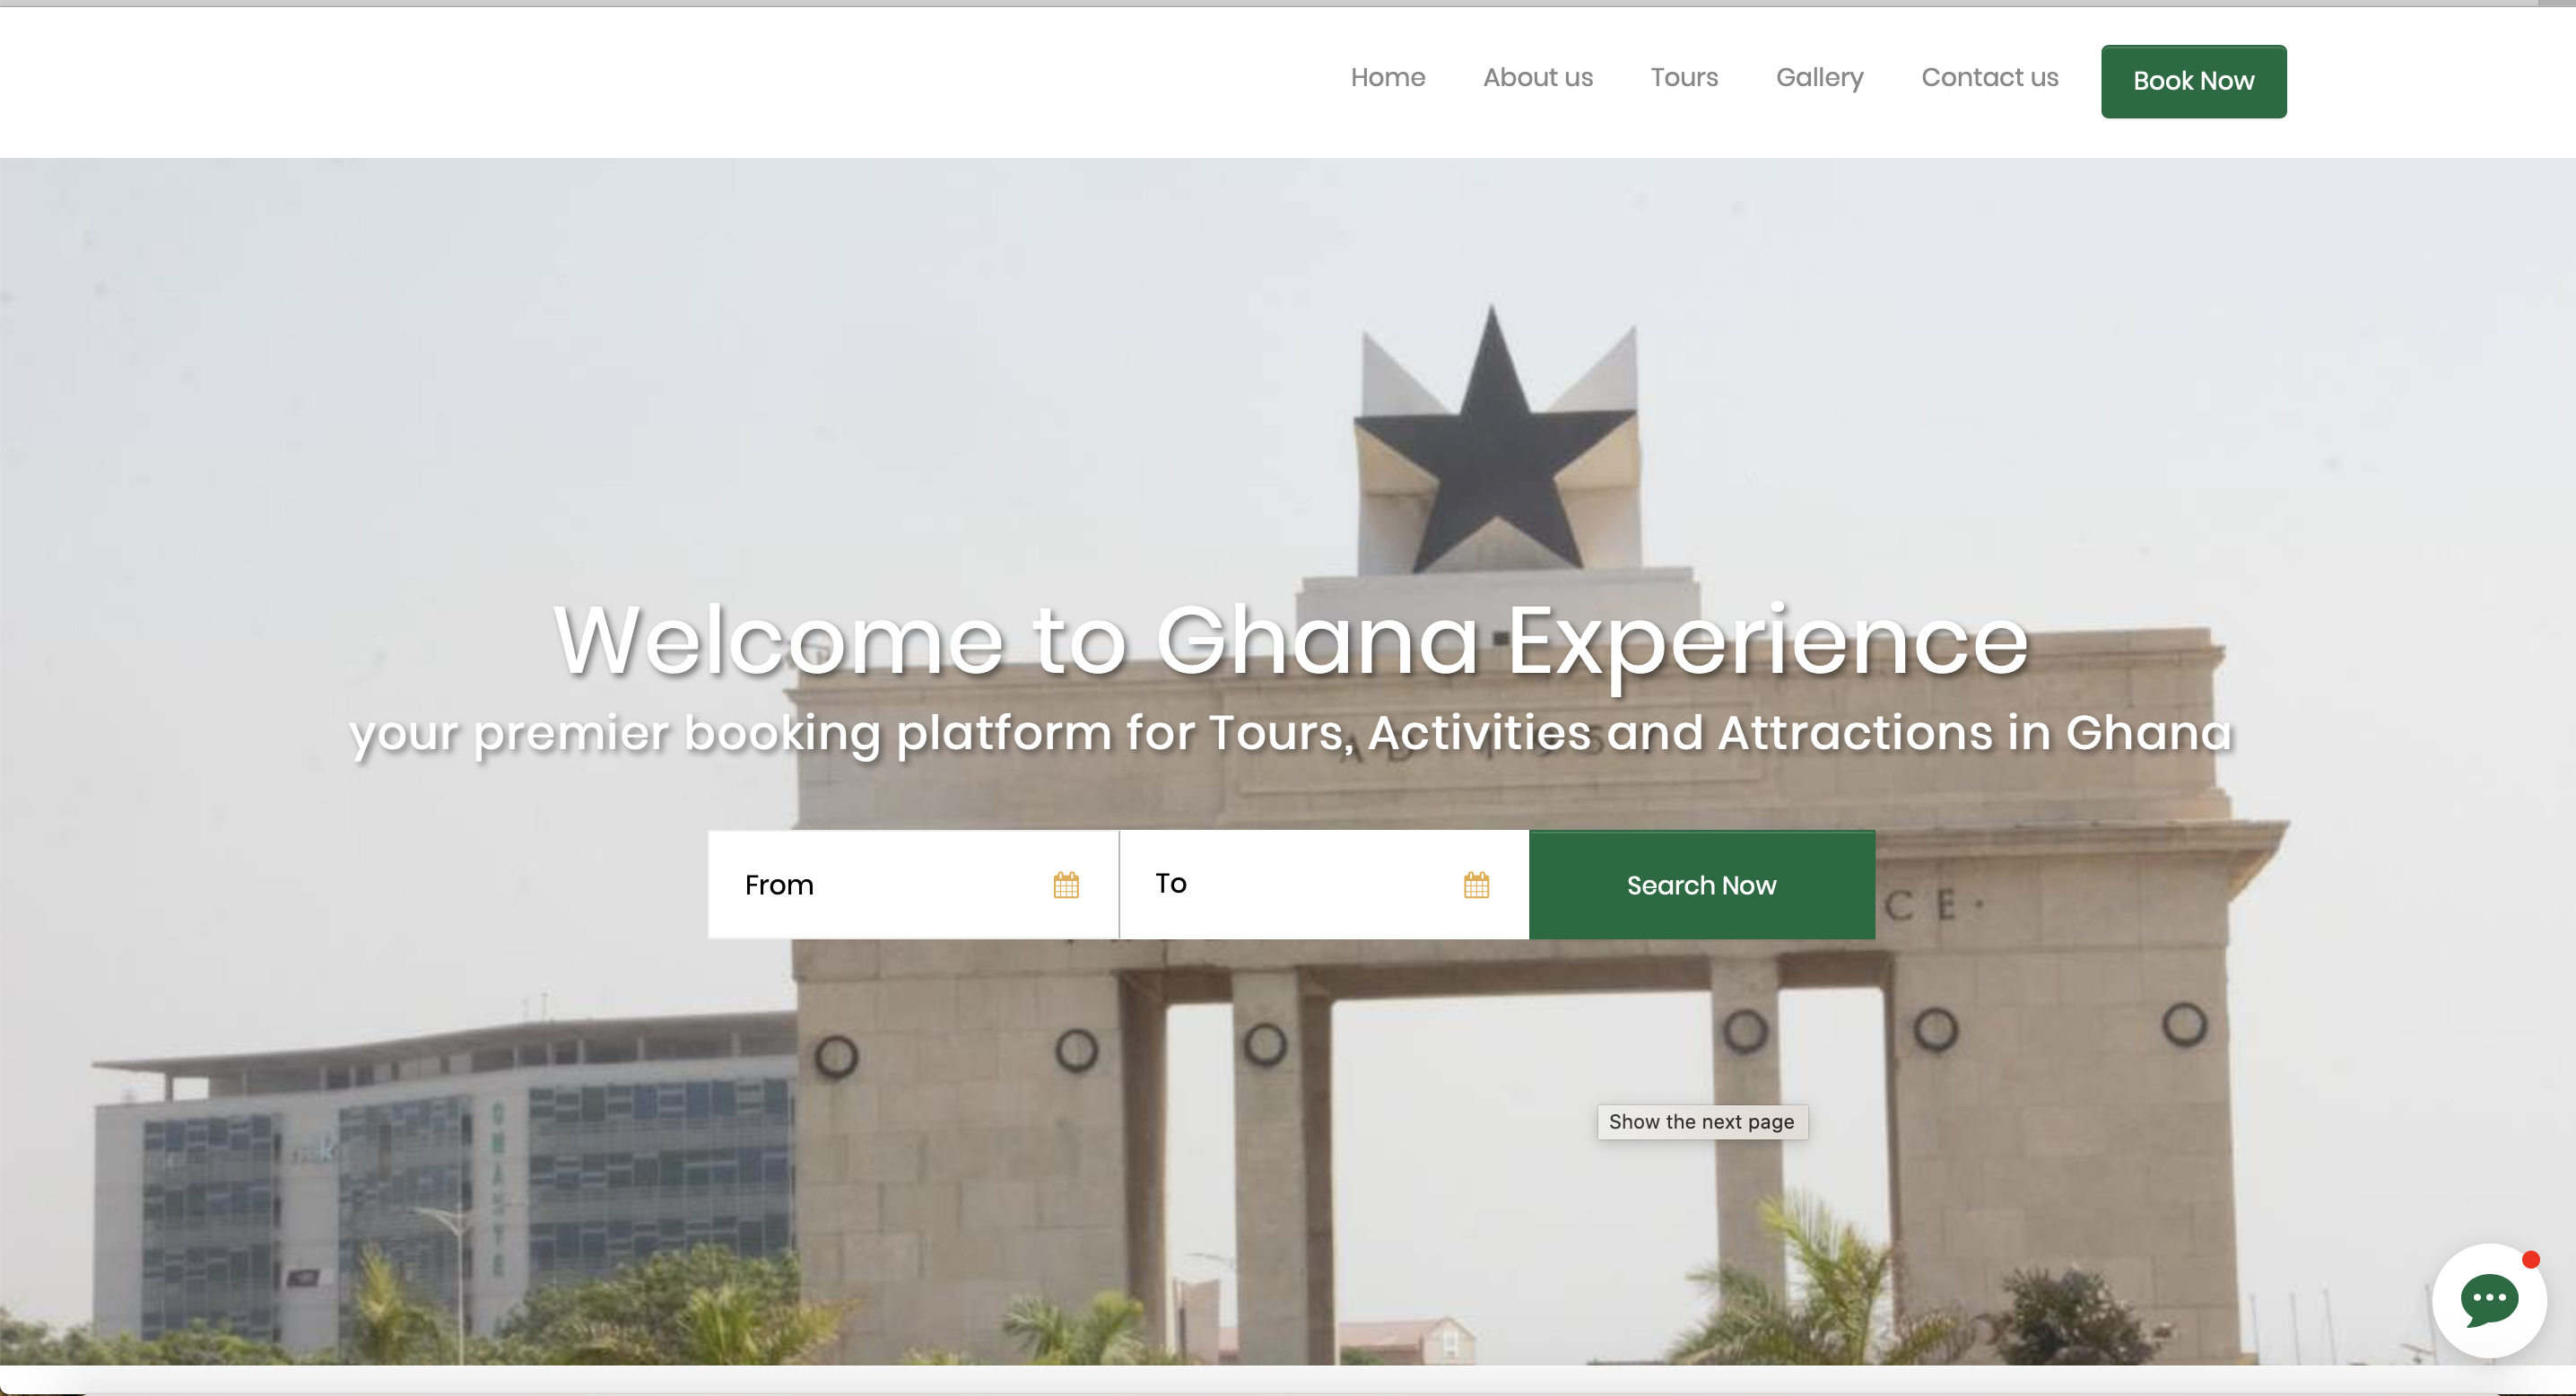Click the engraved C E letters on arch
This screenshot has width=2576, height=1396.
tap(1920, 906)
